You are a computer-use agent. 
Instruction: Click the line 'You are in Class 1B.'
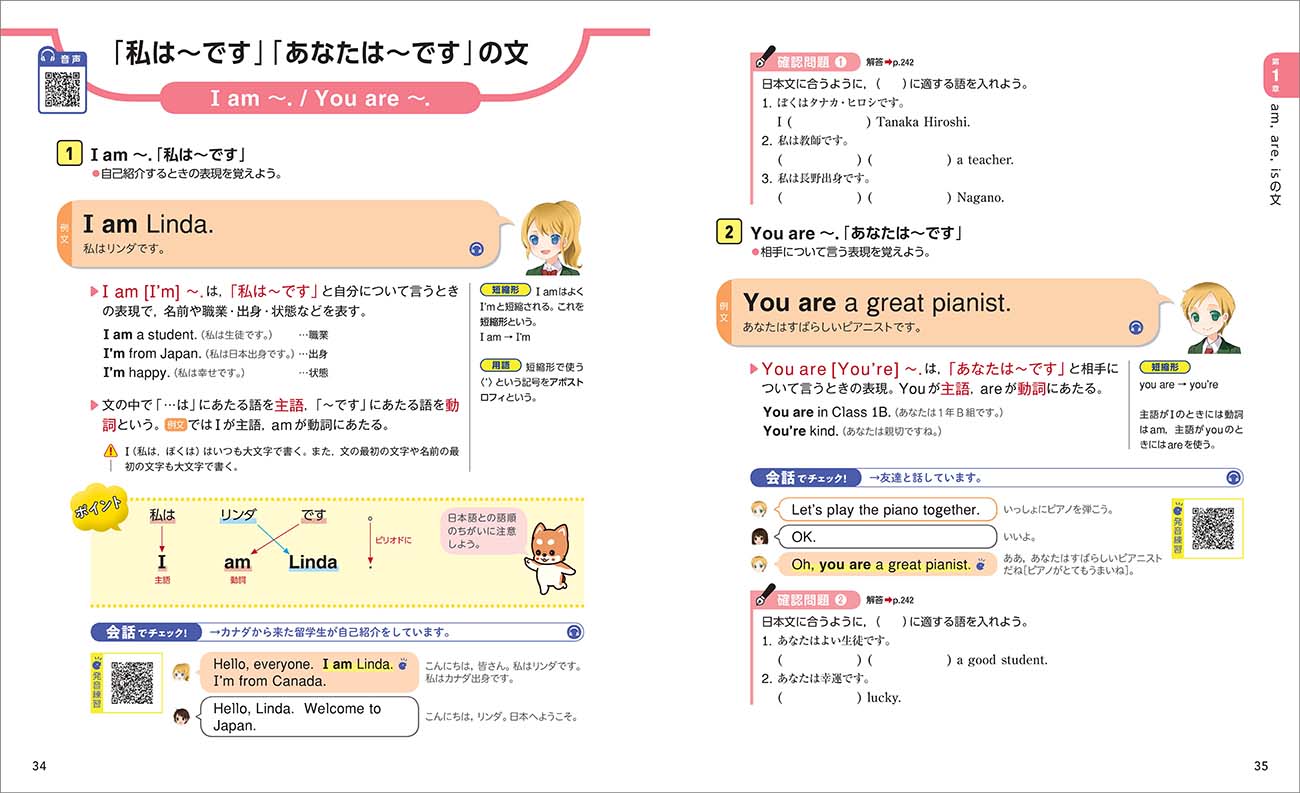(x=826, y=412)
